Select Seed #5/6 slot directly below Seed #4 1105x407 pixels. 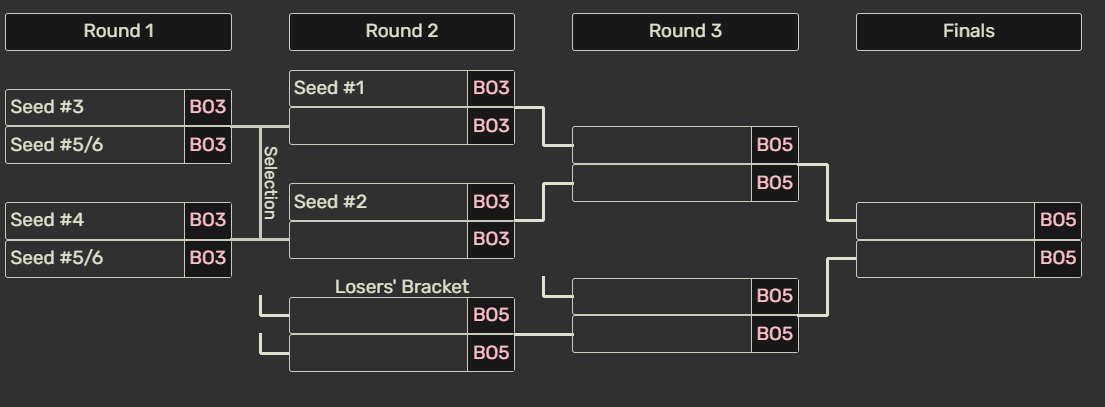(x=95, y=258)
